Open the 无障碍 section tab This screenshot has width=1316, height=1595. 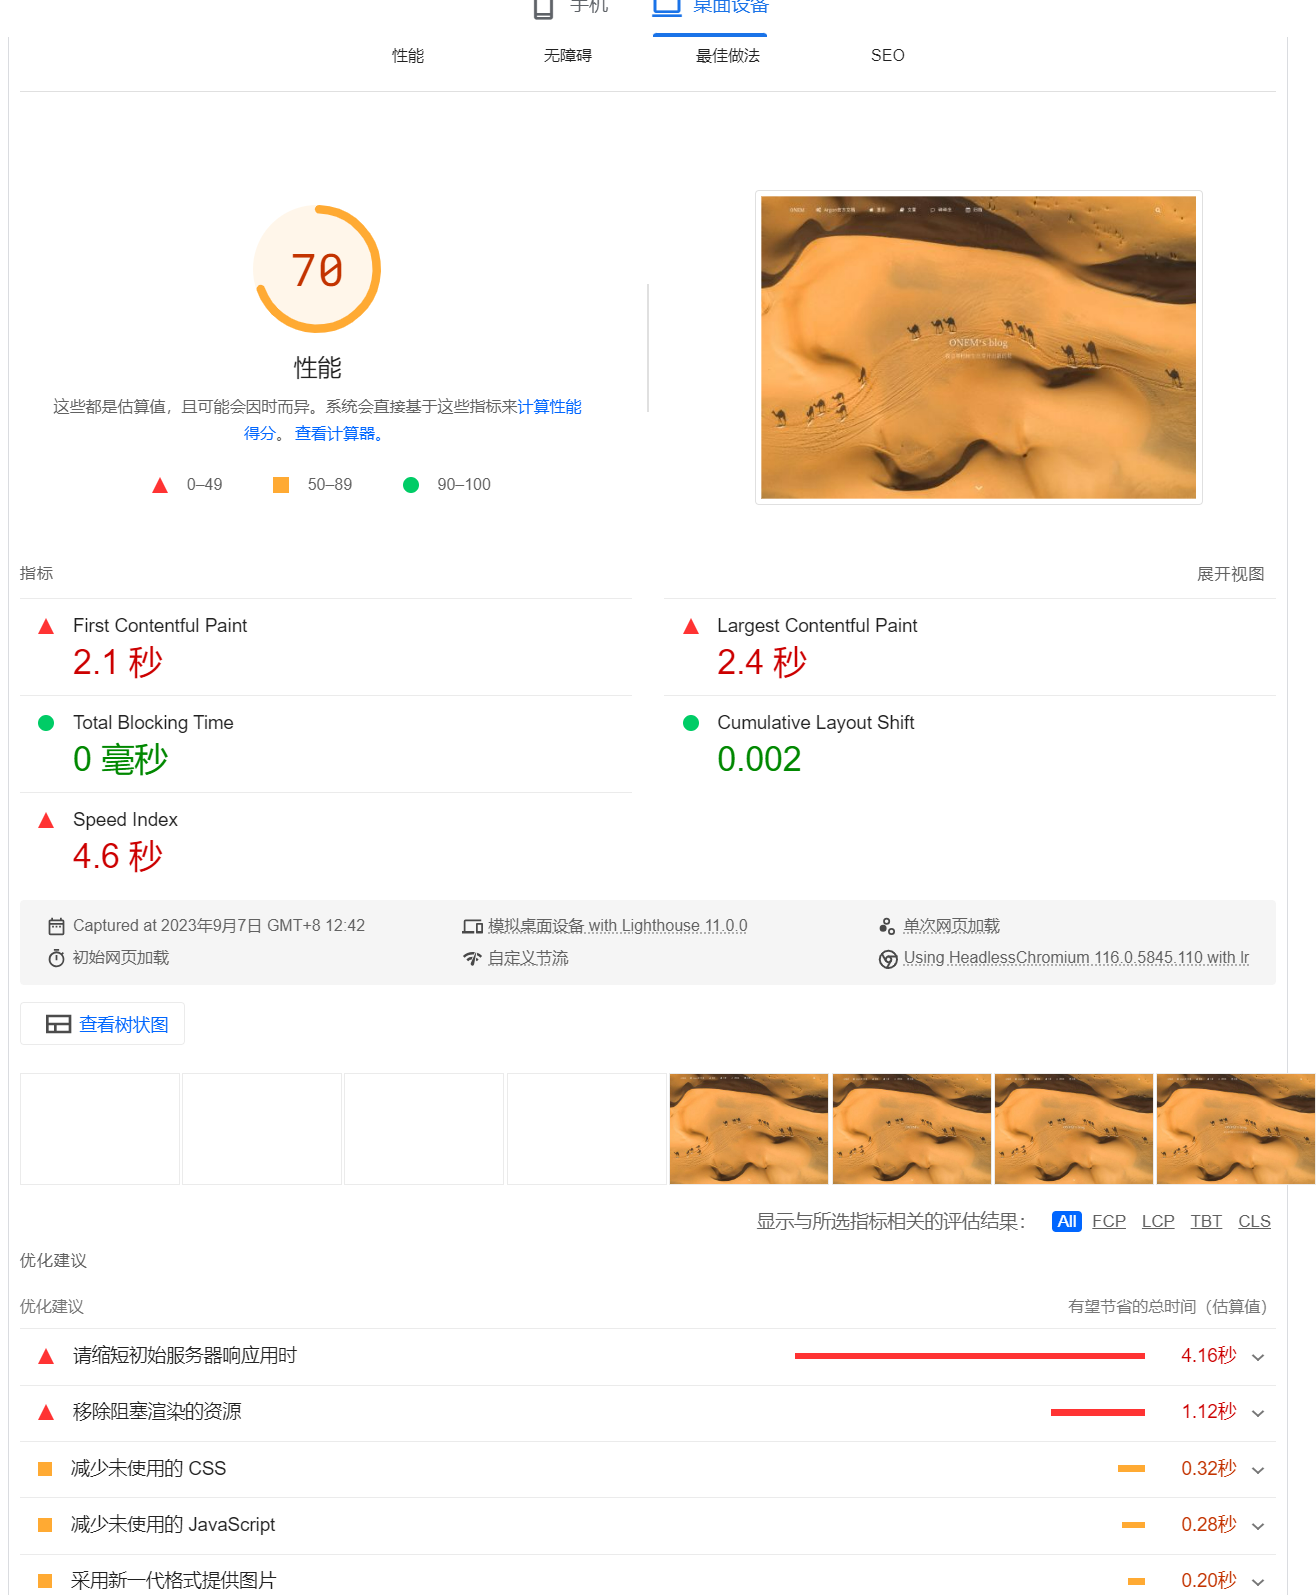click(x=568, y=56)
